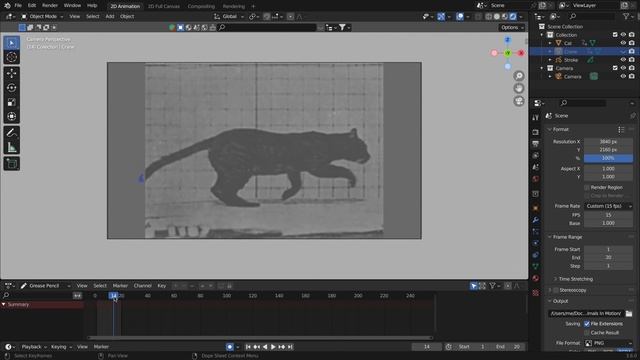Exclude Camera collection checkbox
The image size is (640, 360).
(x=615, y=68)
